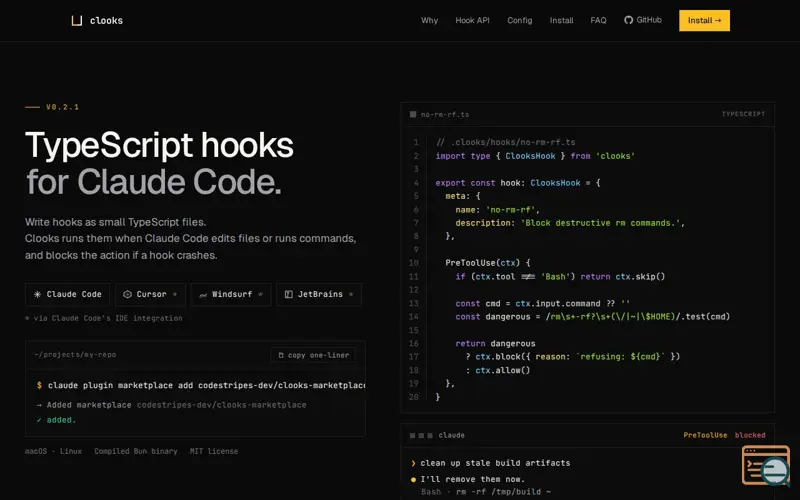Click the 'via Claude Code's IDE integration' footnote
This screenshot has height=500, width=800.
pos(104,318)
